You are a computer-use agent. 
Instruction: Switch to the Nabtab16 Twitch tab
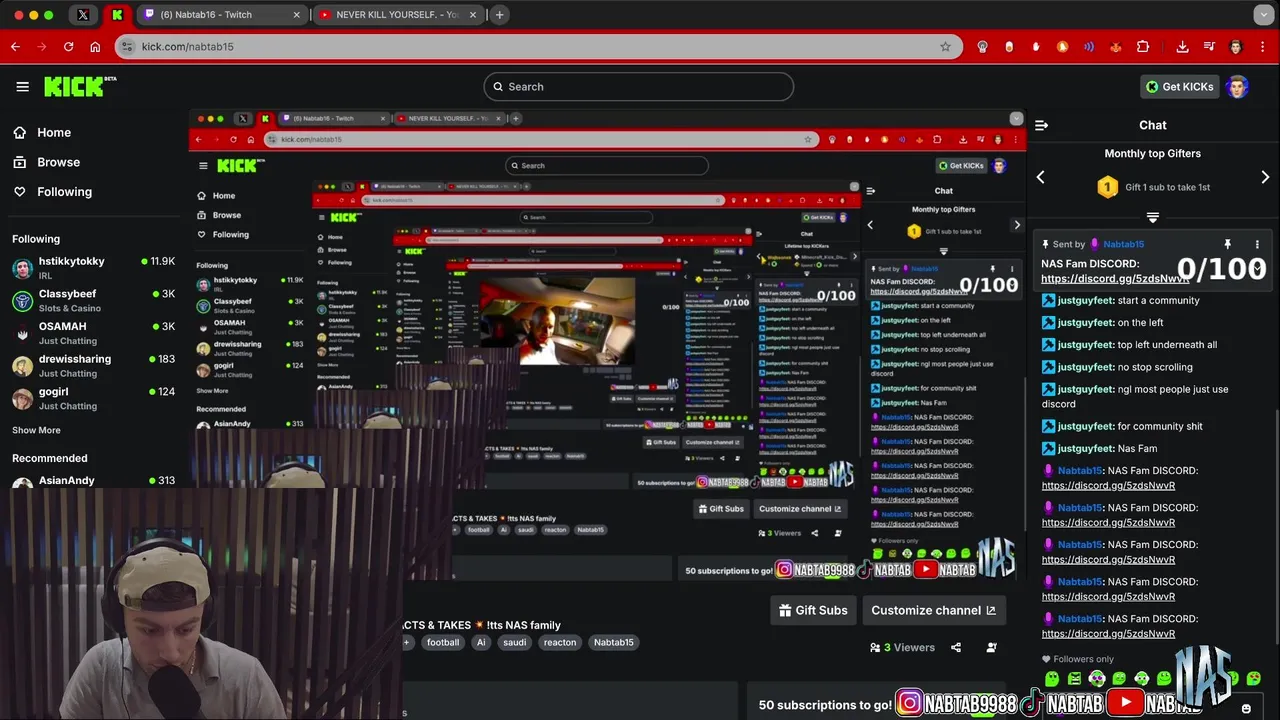coord(221,15)
